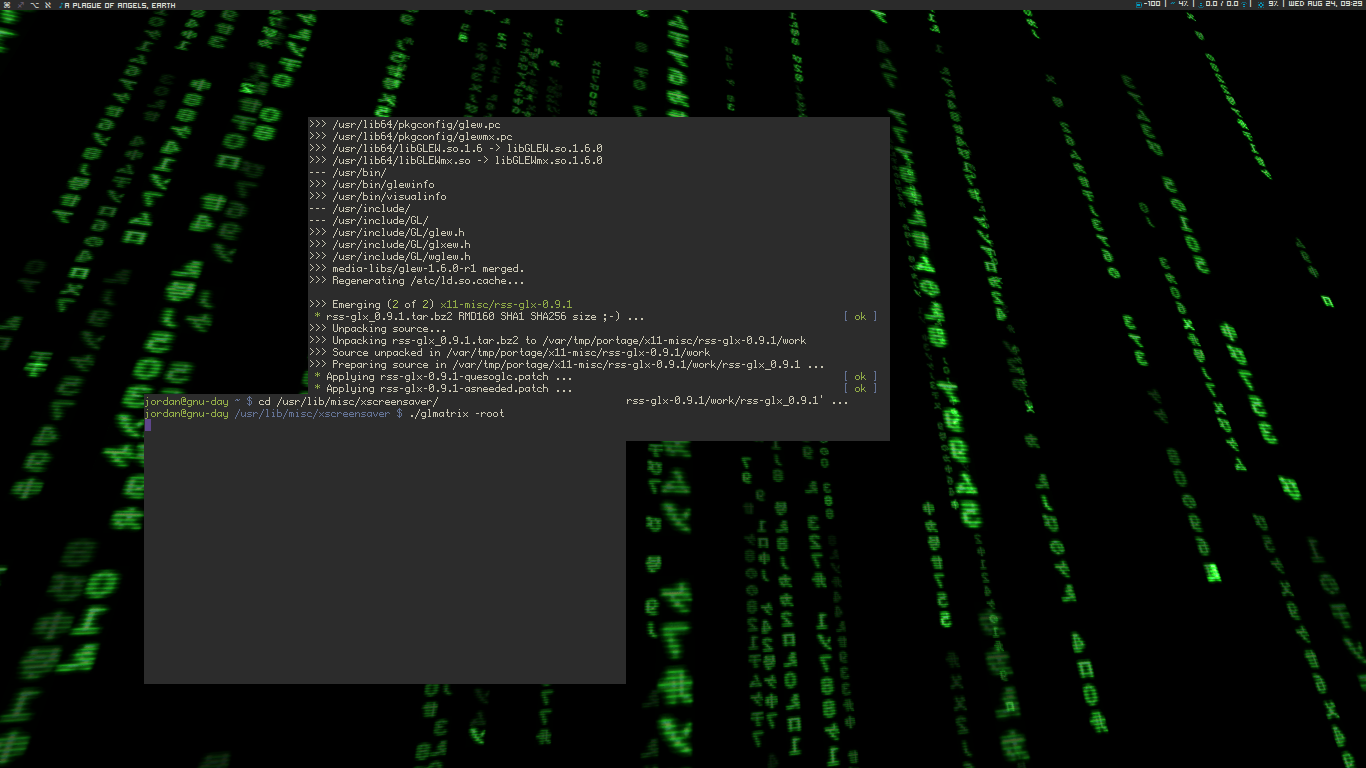Switch to the second workspace arrow icon
Screen dimensions: 1366x768
[x=21, y=5]
